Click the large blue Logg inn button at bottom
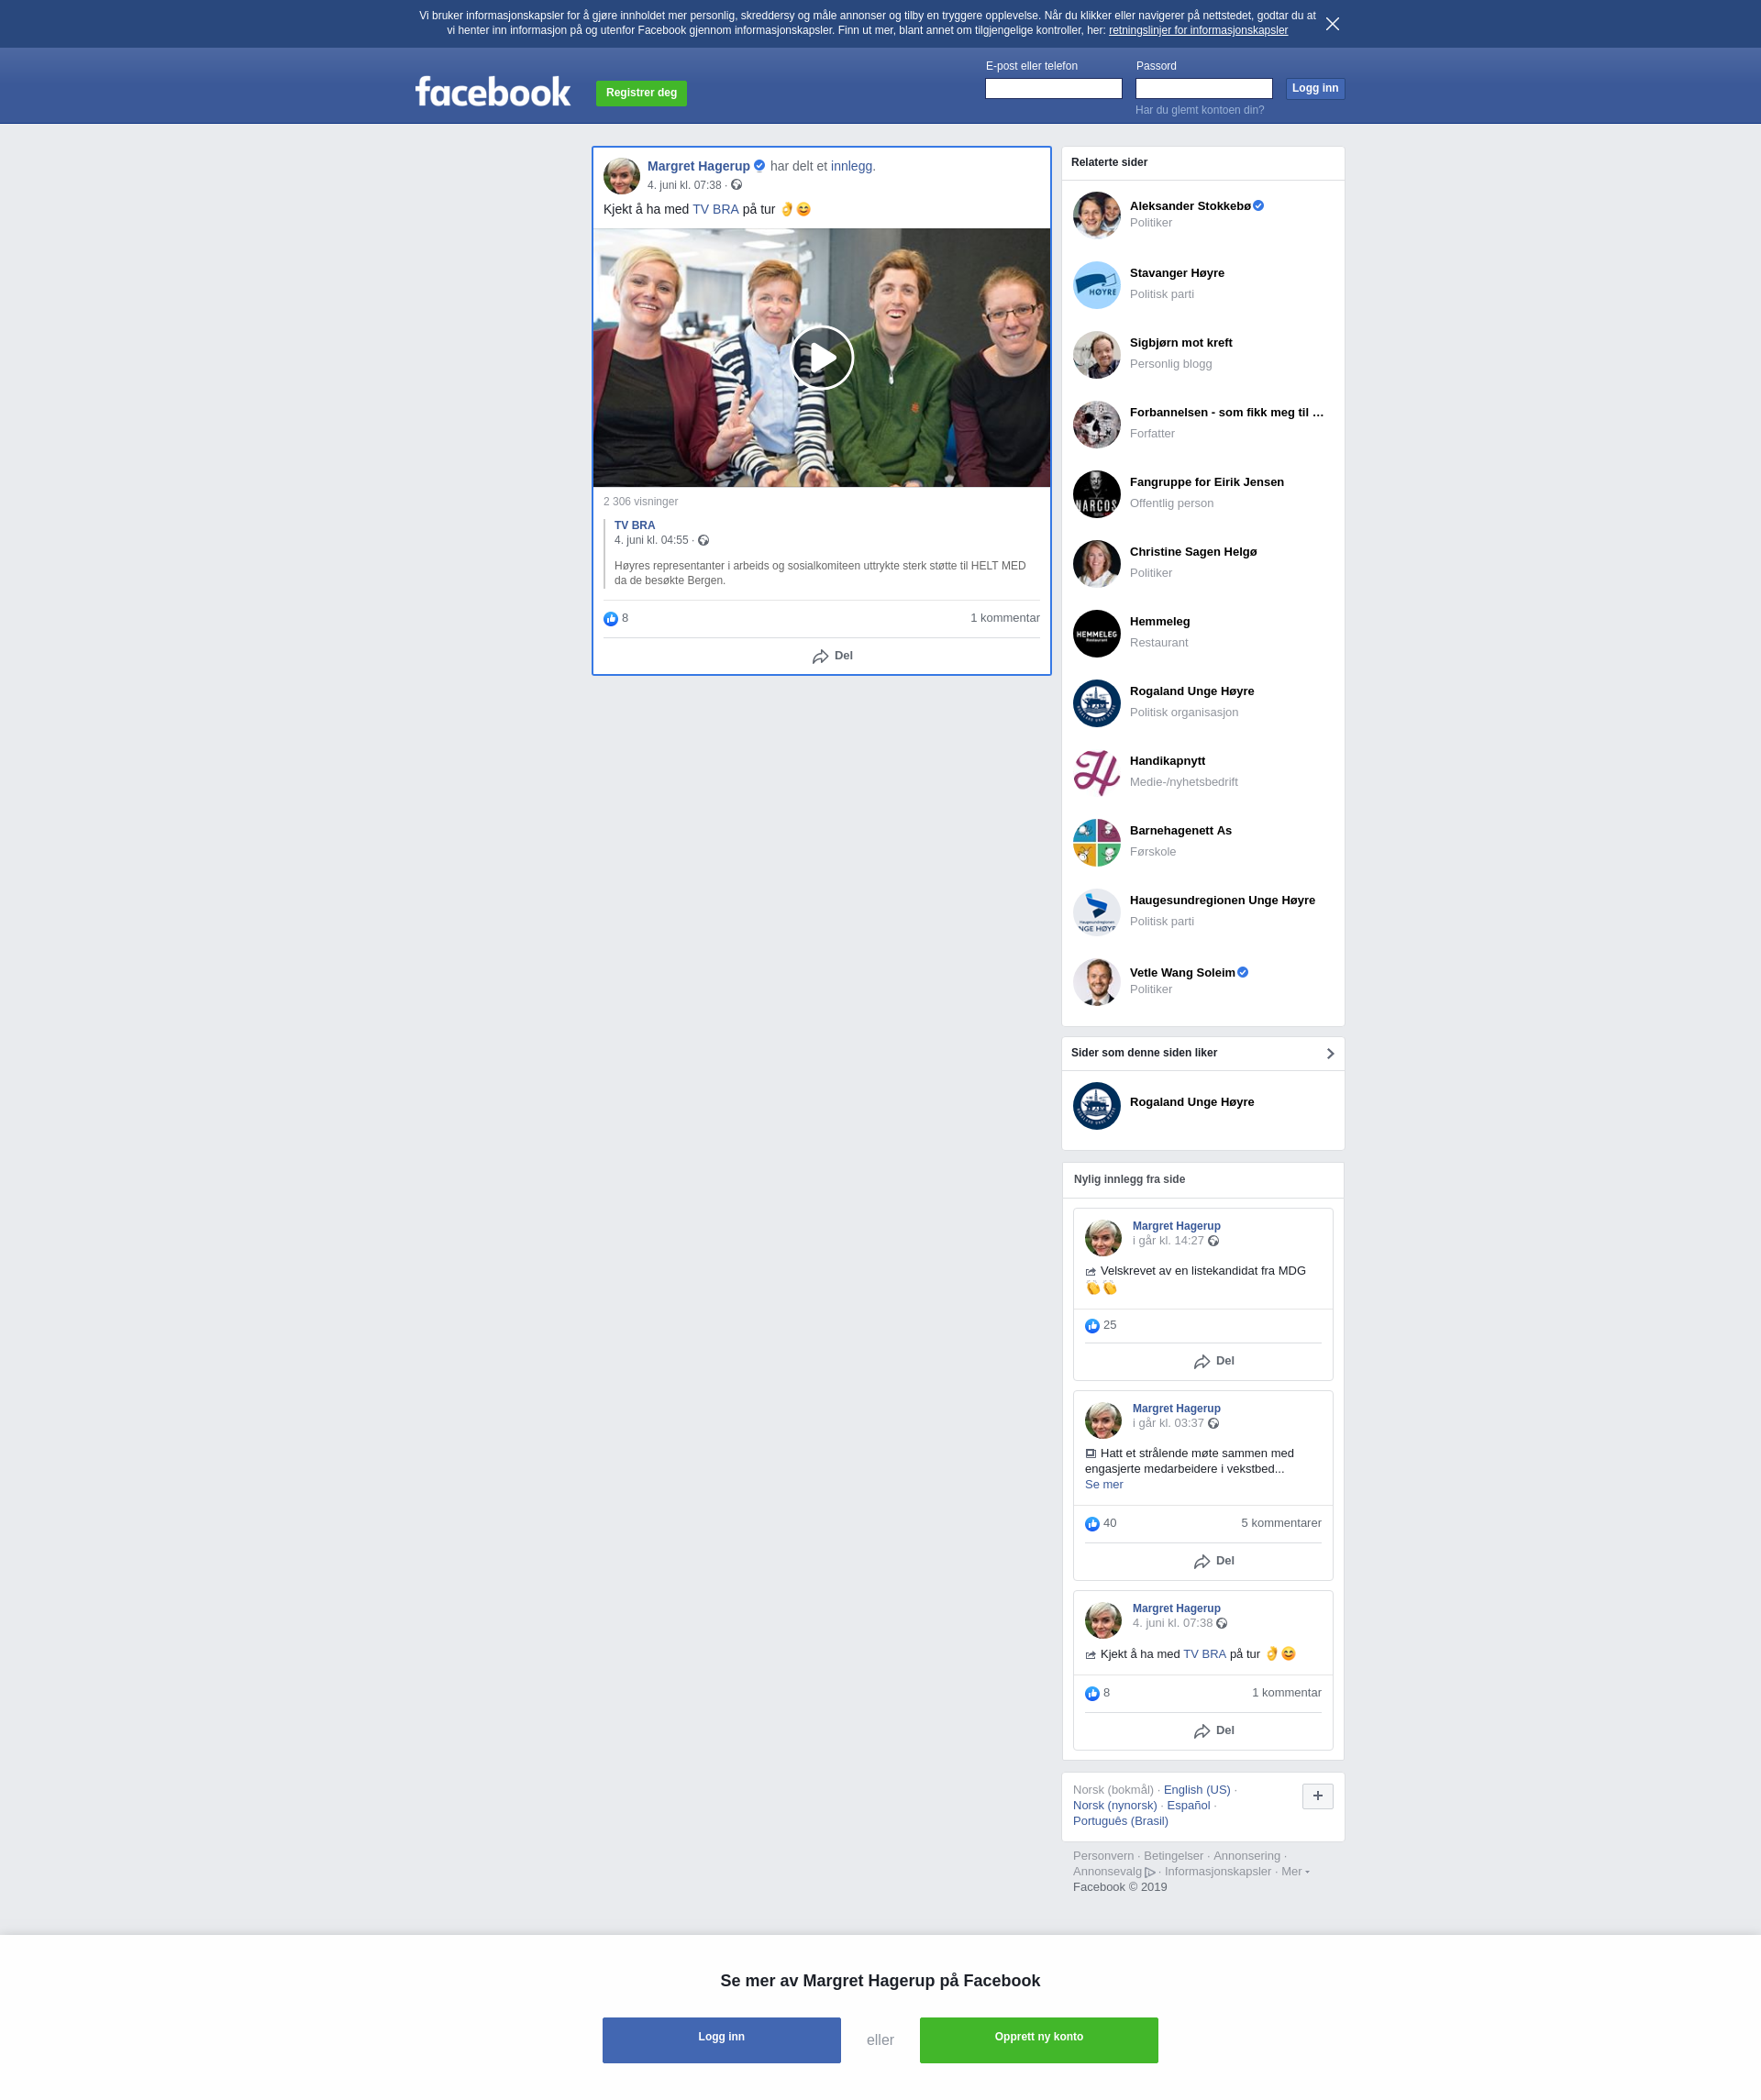The image size is (1761, 2100). pos(721,2040)
